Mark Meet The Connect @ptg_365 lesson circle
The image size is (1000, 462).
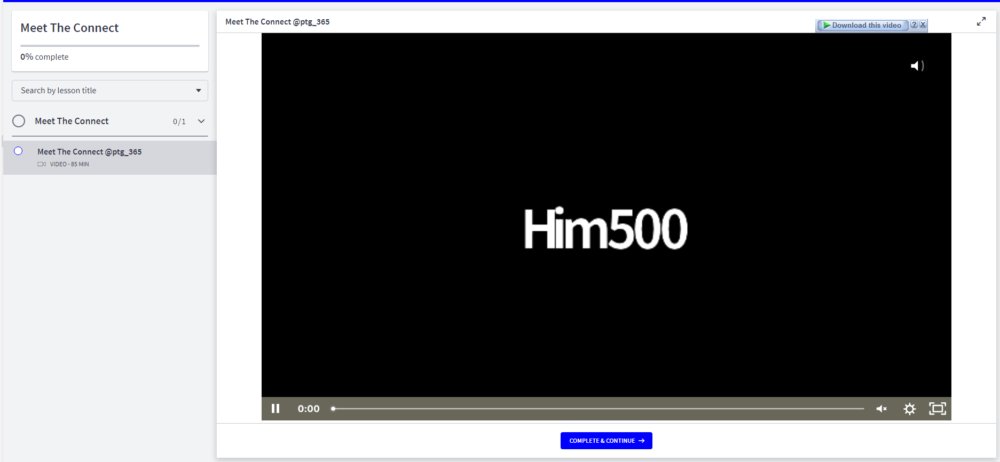pyautogui.click(x=18, y=151)
